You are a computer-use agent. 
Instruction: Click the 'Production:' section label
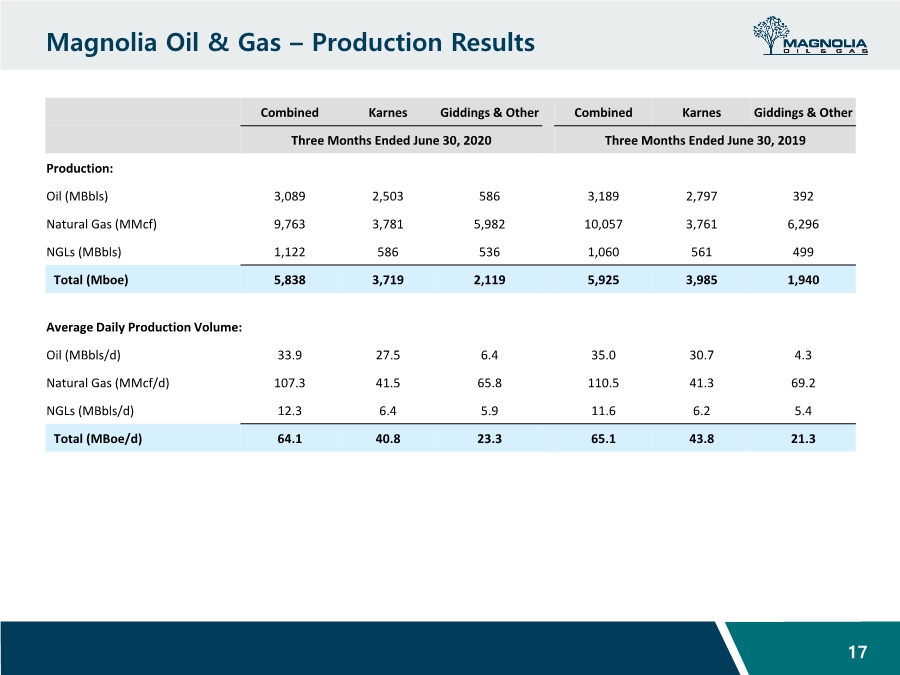(80, 169)
